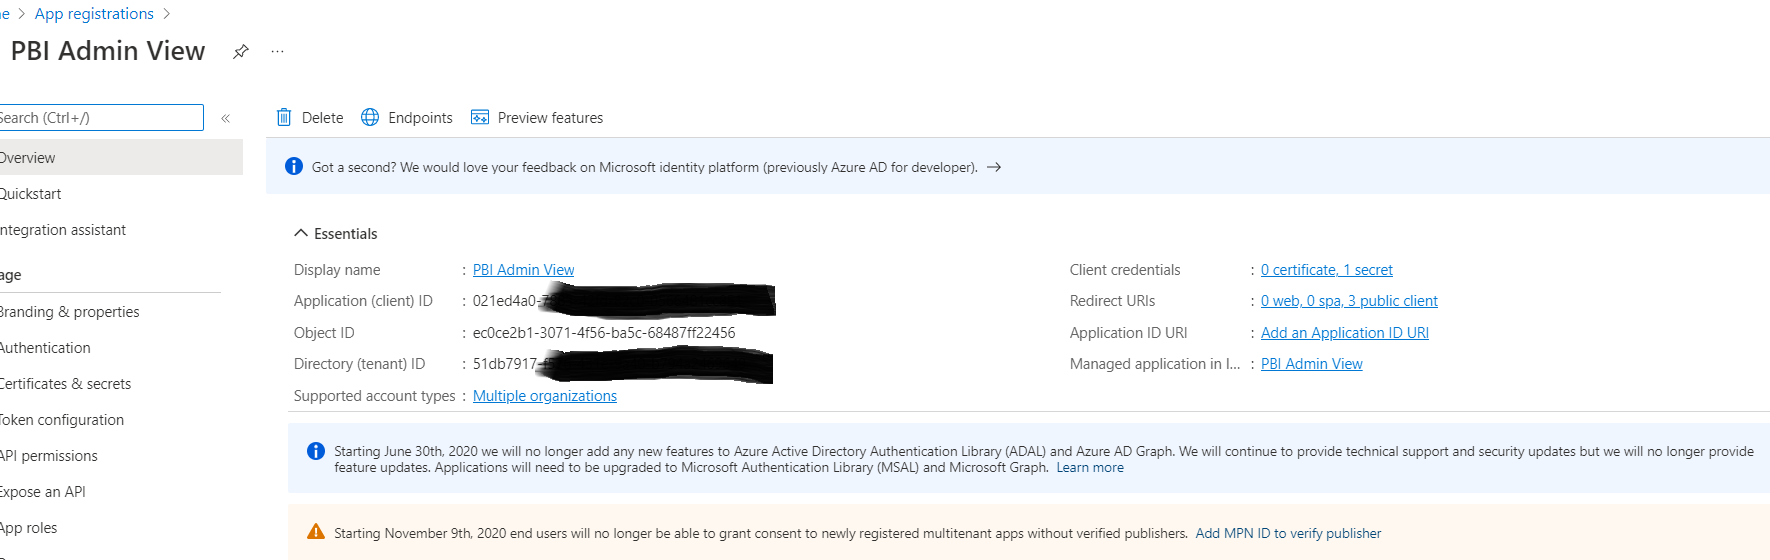The image size is (1770, 560).
Task: Click the Application (client) ID value
Action: [x=623, y=301]
